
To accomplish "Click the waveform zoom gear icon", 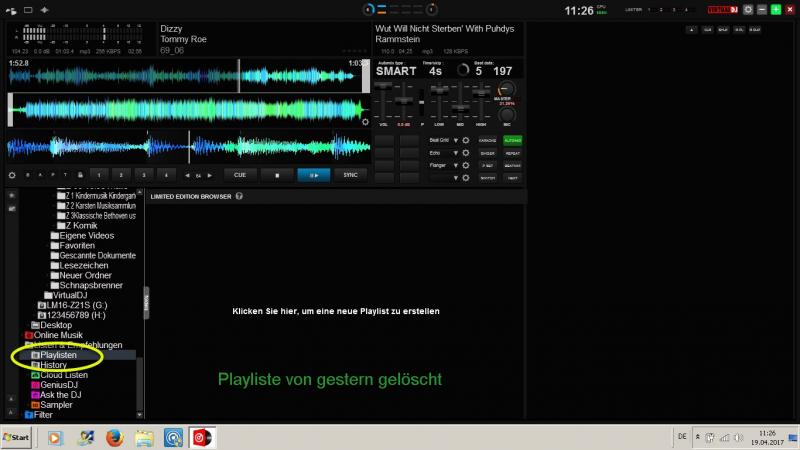I will (365, 122).
